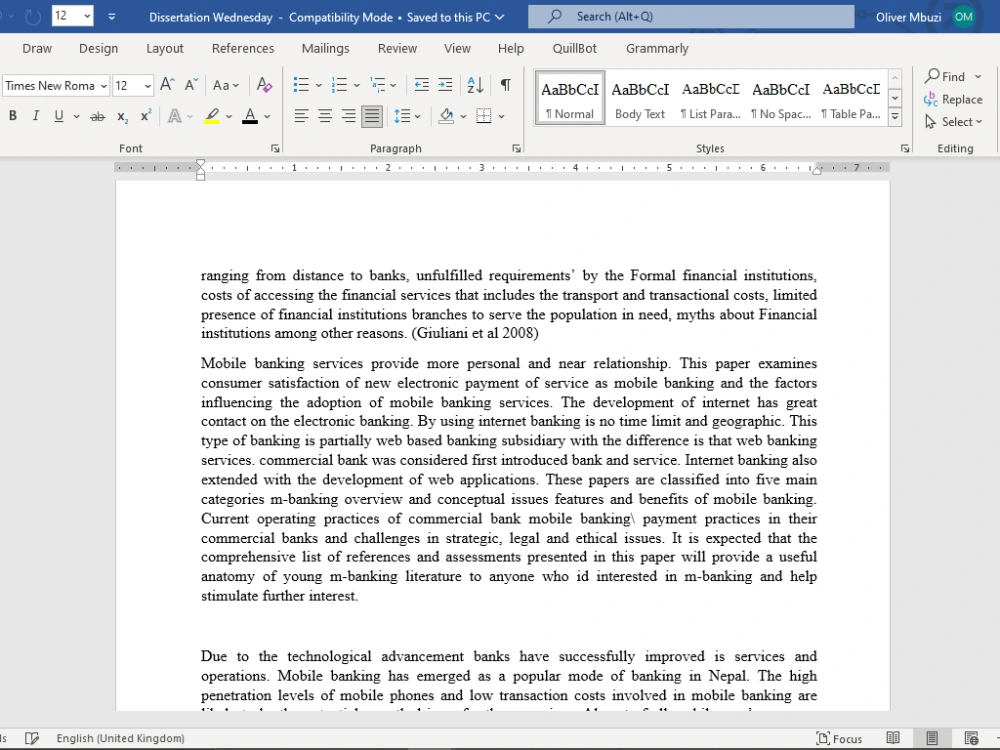Toggle Italic formatting
Image resolution: width=1000 pixels, height=750 pixels.
pyautogui.click(x=36, y=116)
